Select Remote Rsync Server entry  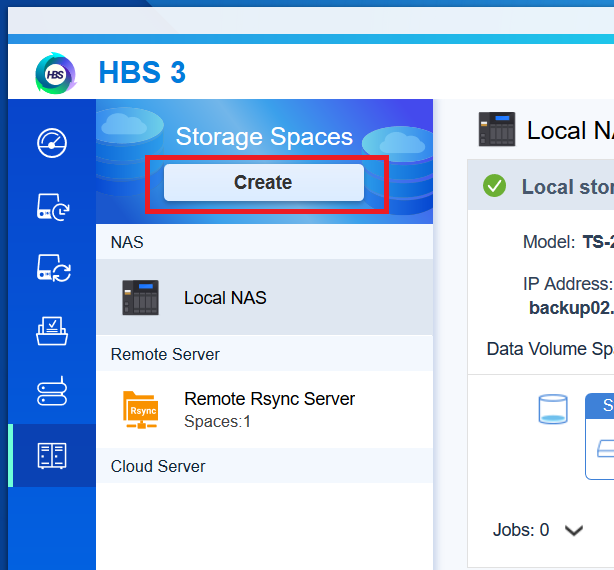pos(264,409)
